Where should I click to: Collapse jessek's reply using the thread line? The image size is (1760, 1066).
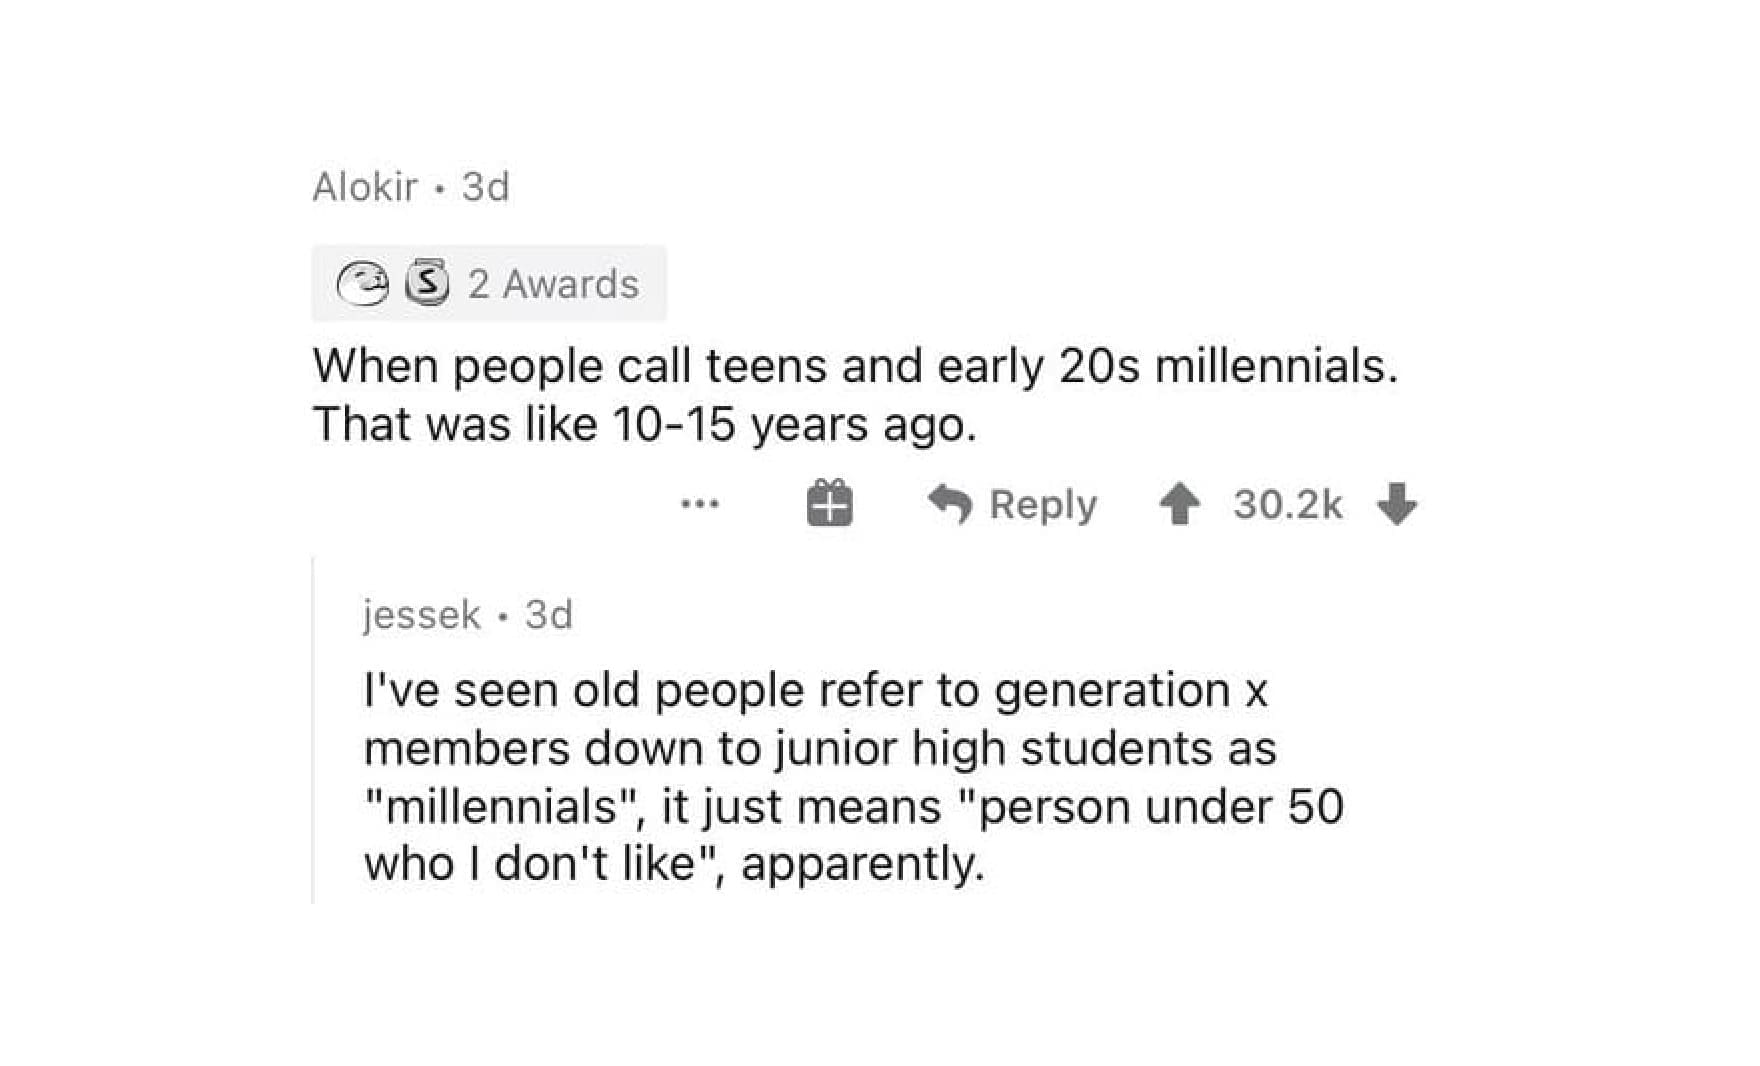click(313, 730)
